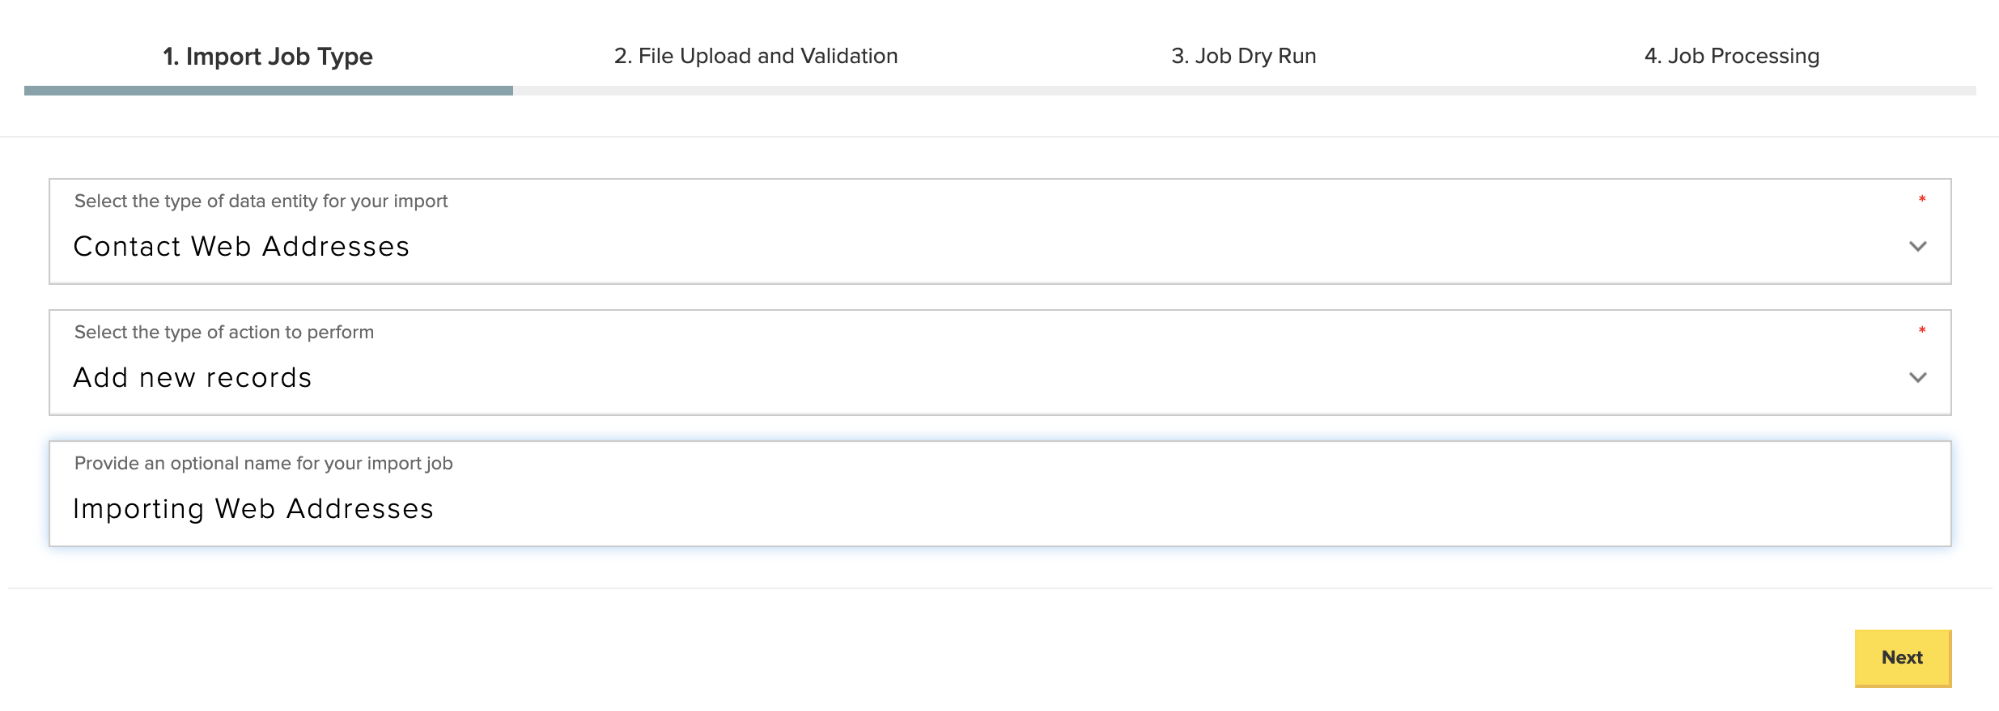Viewport: 1999px width, 711px height.
Task: Click the red asterisk on data entity field
Action: pyautogui.click(x=1921, y=200)
